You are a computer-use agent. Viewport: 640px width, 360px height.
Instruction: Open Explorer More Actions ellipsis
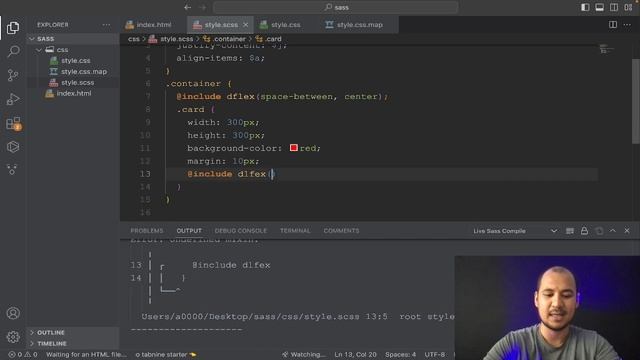coord(106,24)
